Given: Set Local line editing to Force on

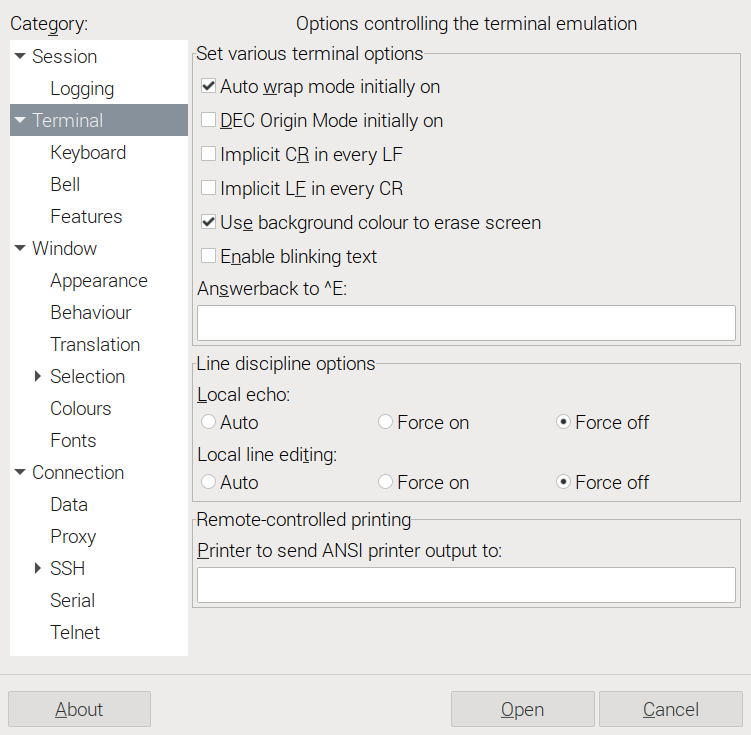Looking at the screenshot, I should point(386,482).
